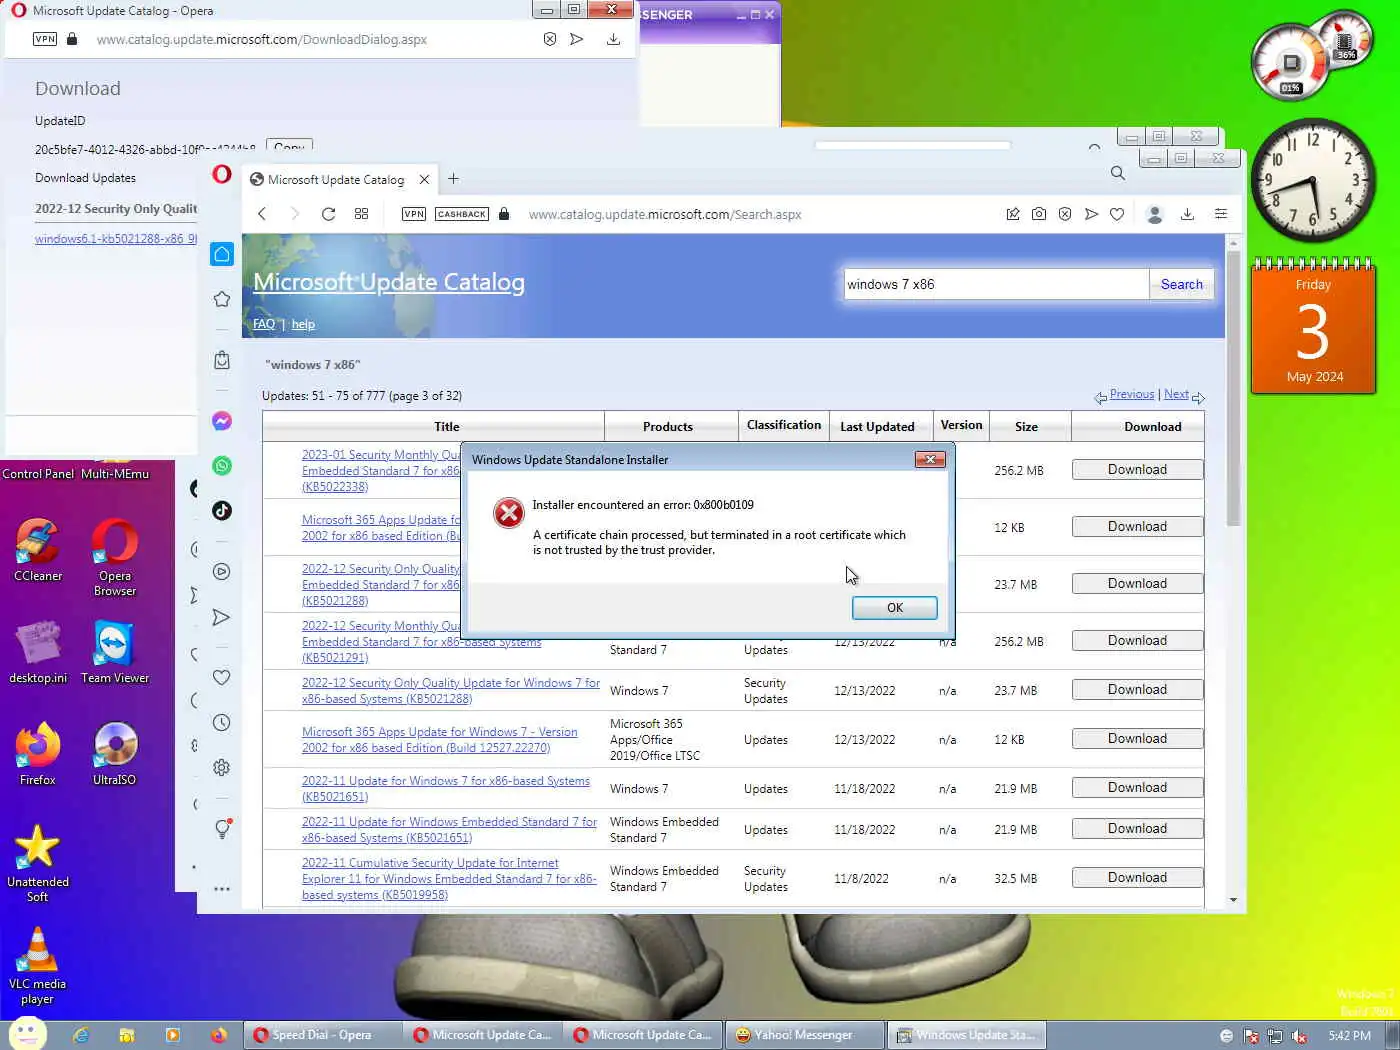Click the Microsoft Update Catalog banner title

click(x=389, y=282)
